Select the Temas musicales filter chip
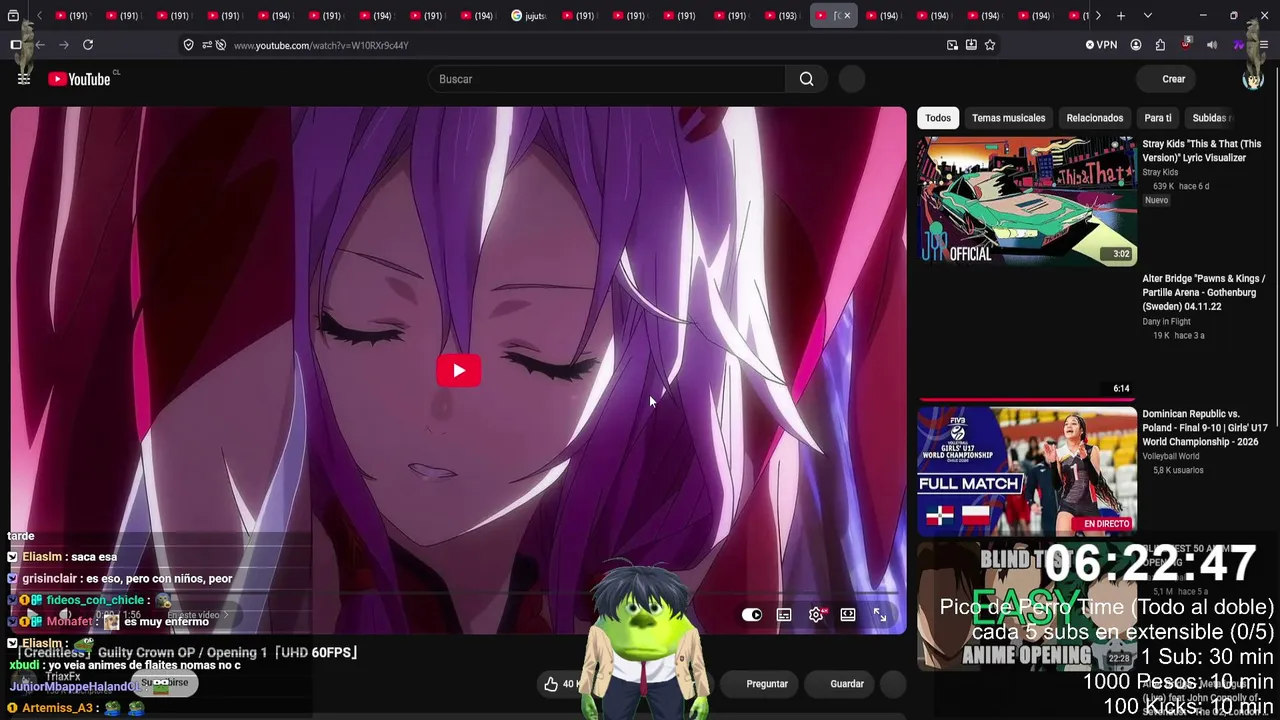The height and width of the screenshot is (720, 1280). tap(1008, 118)
